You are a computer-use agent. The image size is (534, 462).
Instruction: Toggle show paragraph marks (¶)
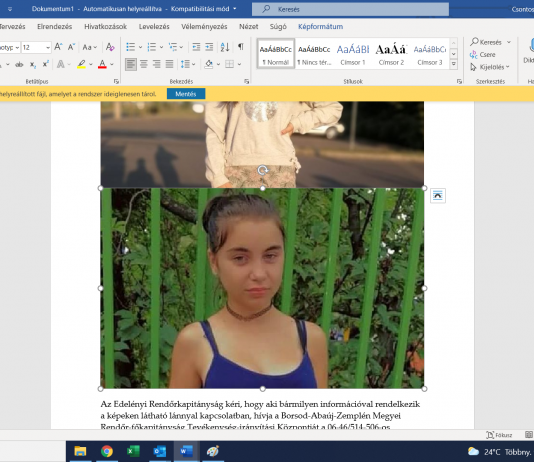coord(241,47)
